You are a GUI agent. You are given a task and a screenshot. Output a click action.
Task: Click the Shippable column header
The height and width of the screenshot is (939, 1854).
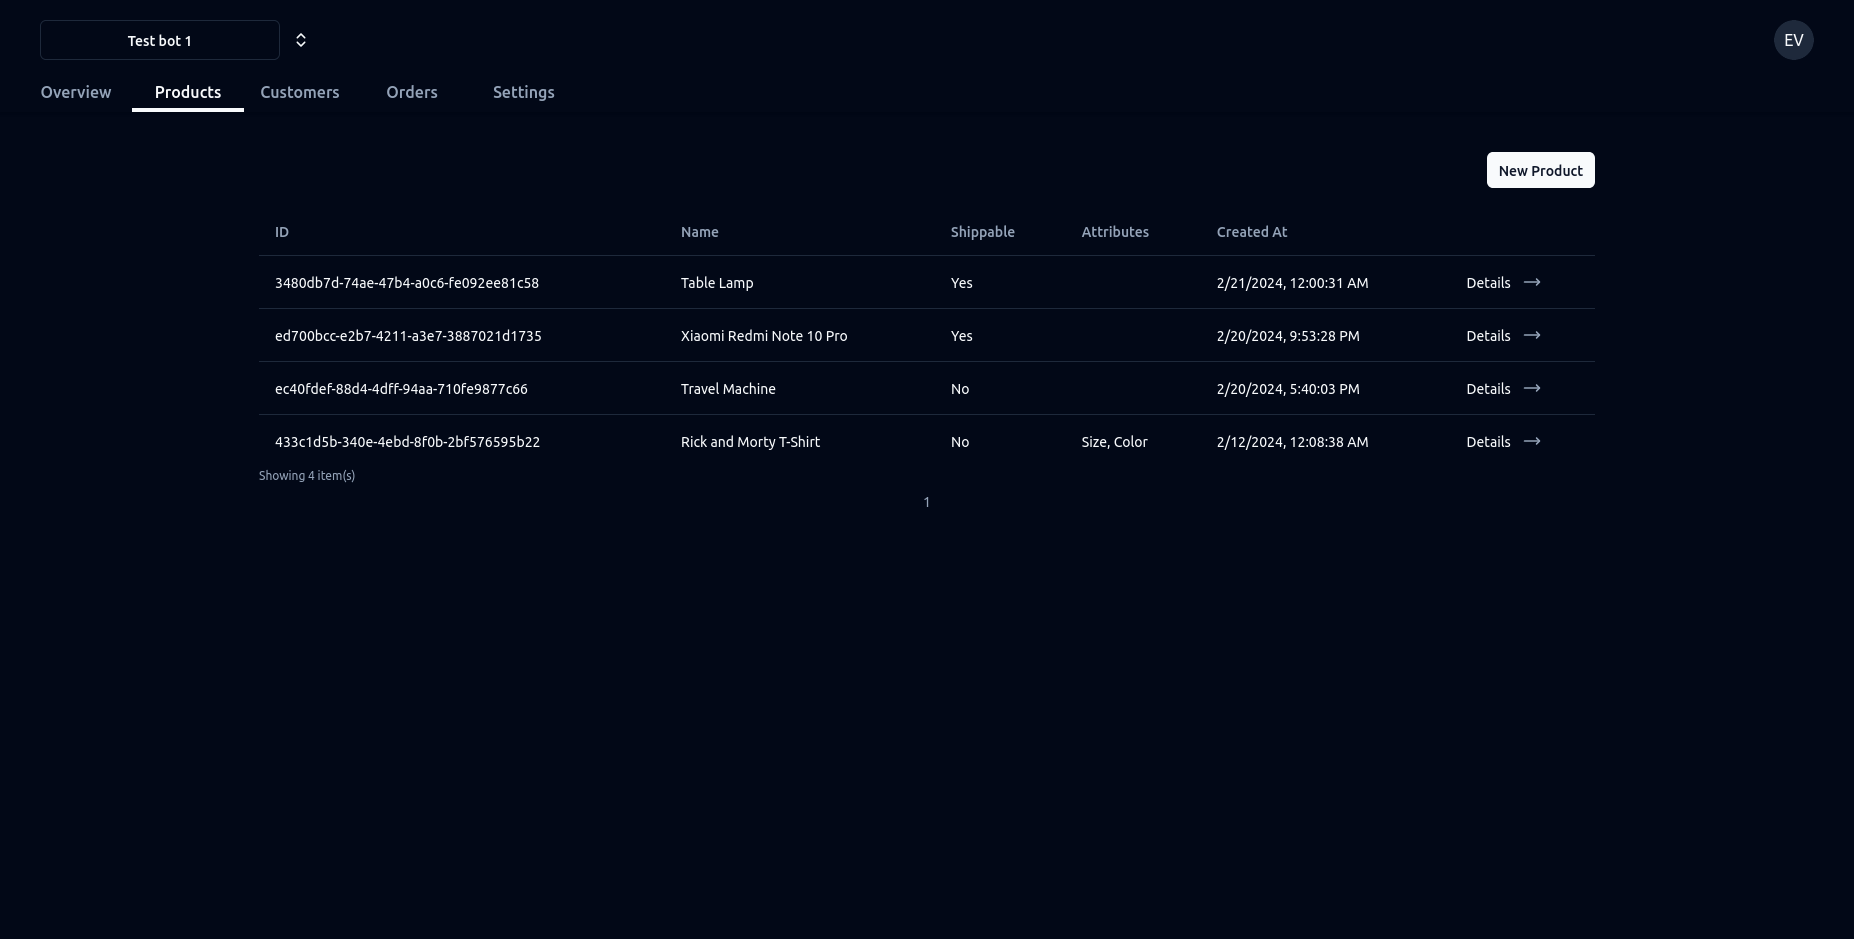[x=983, y=232]
